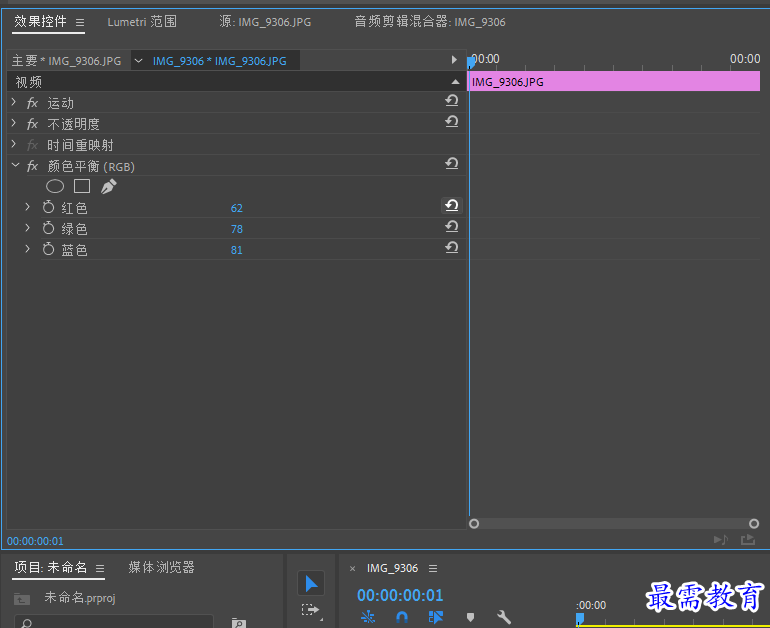Screen dimensions: 770x628
Task: Select the 主要 * IMG_9306.JPG master clip
Action: (x=66, y=61)
